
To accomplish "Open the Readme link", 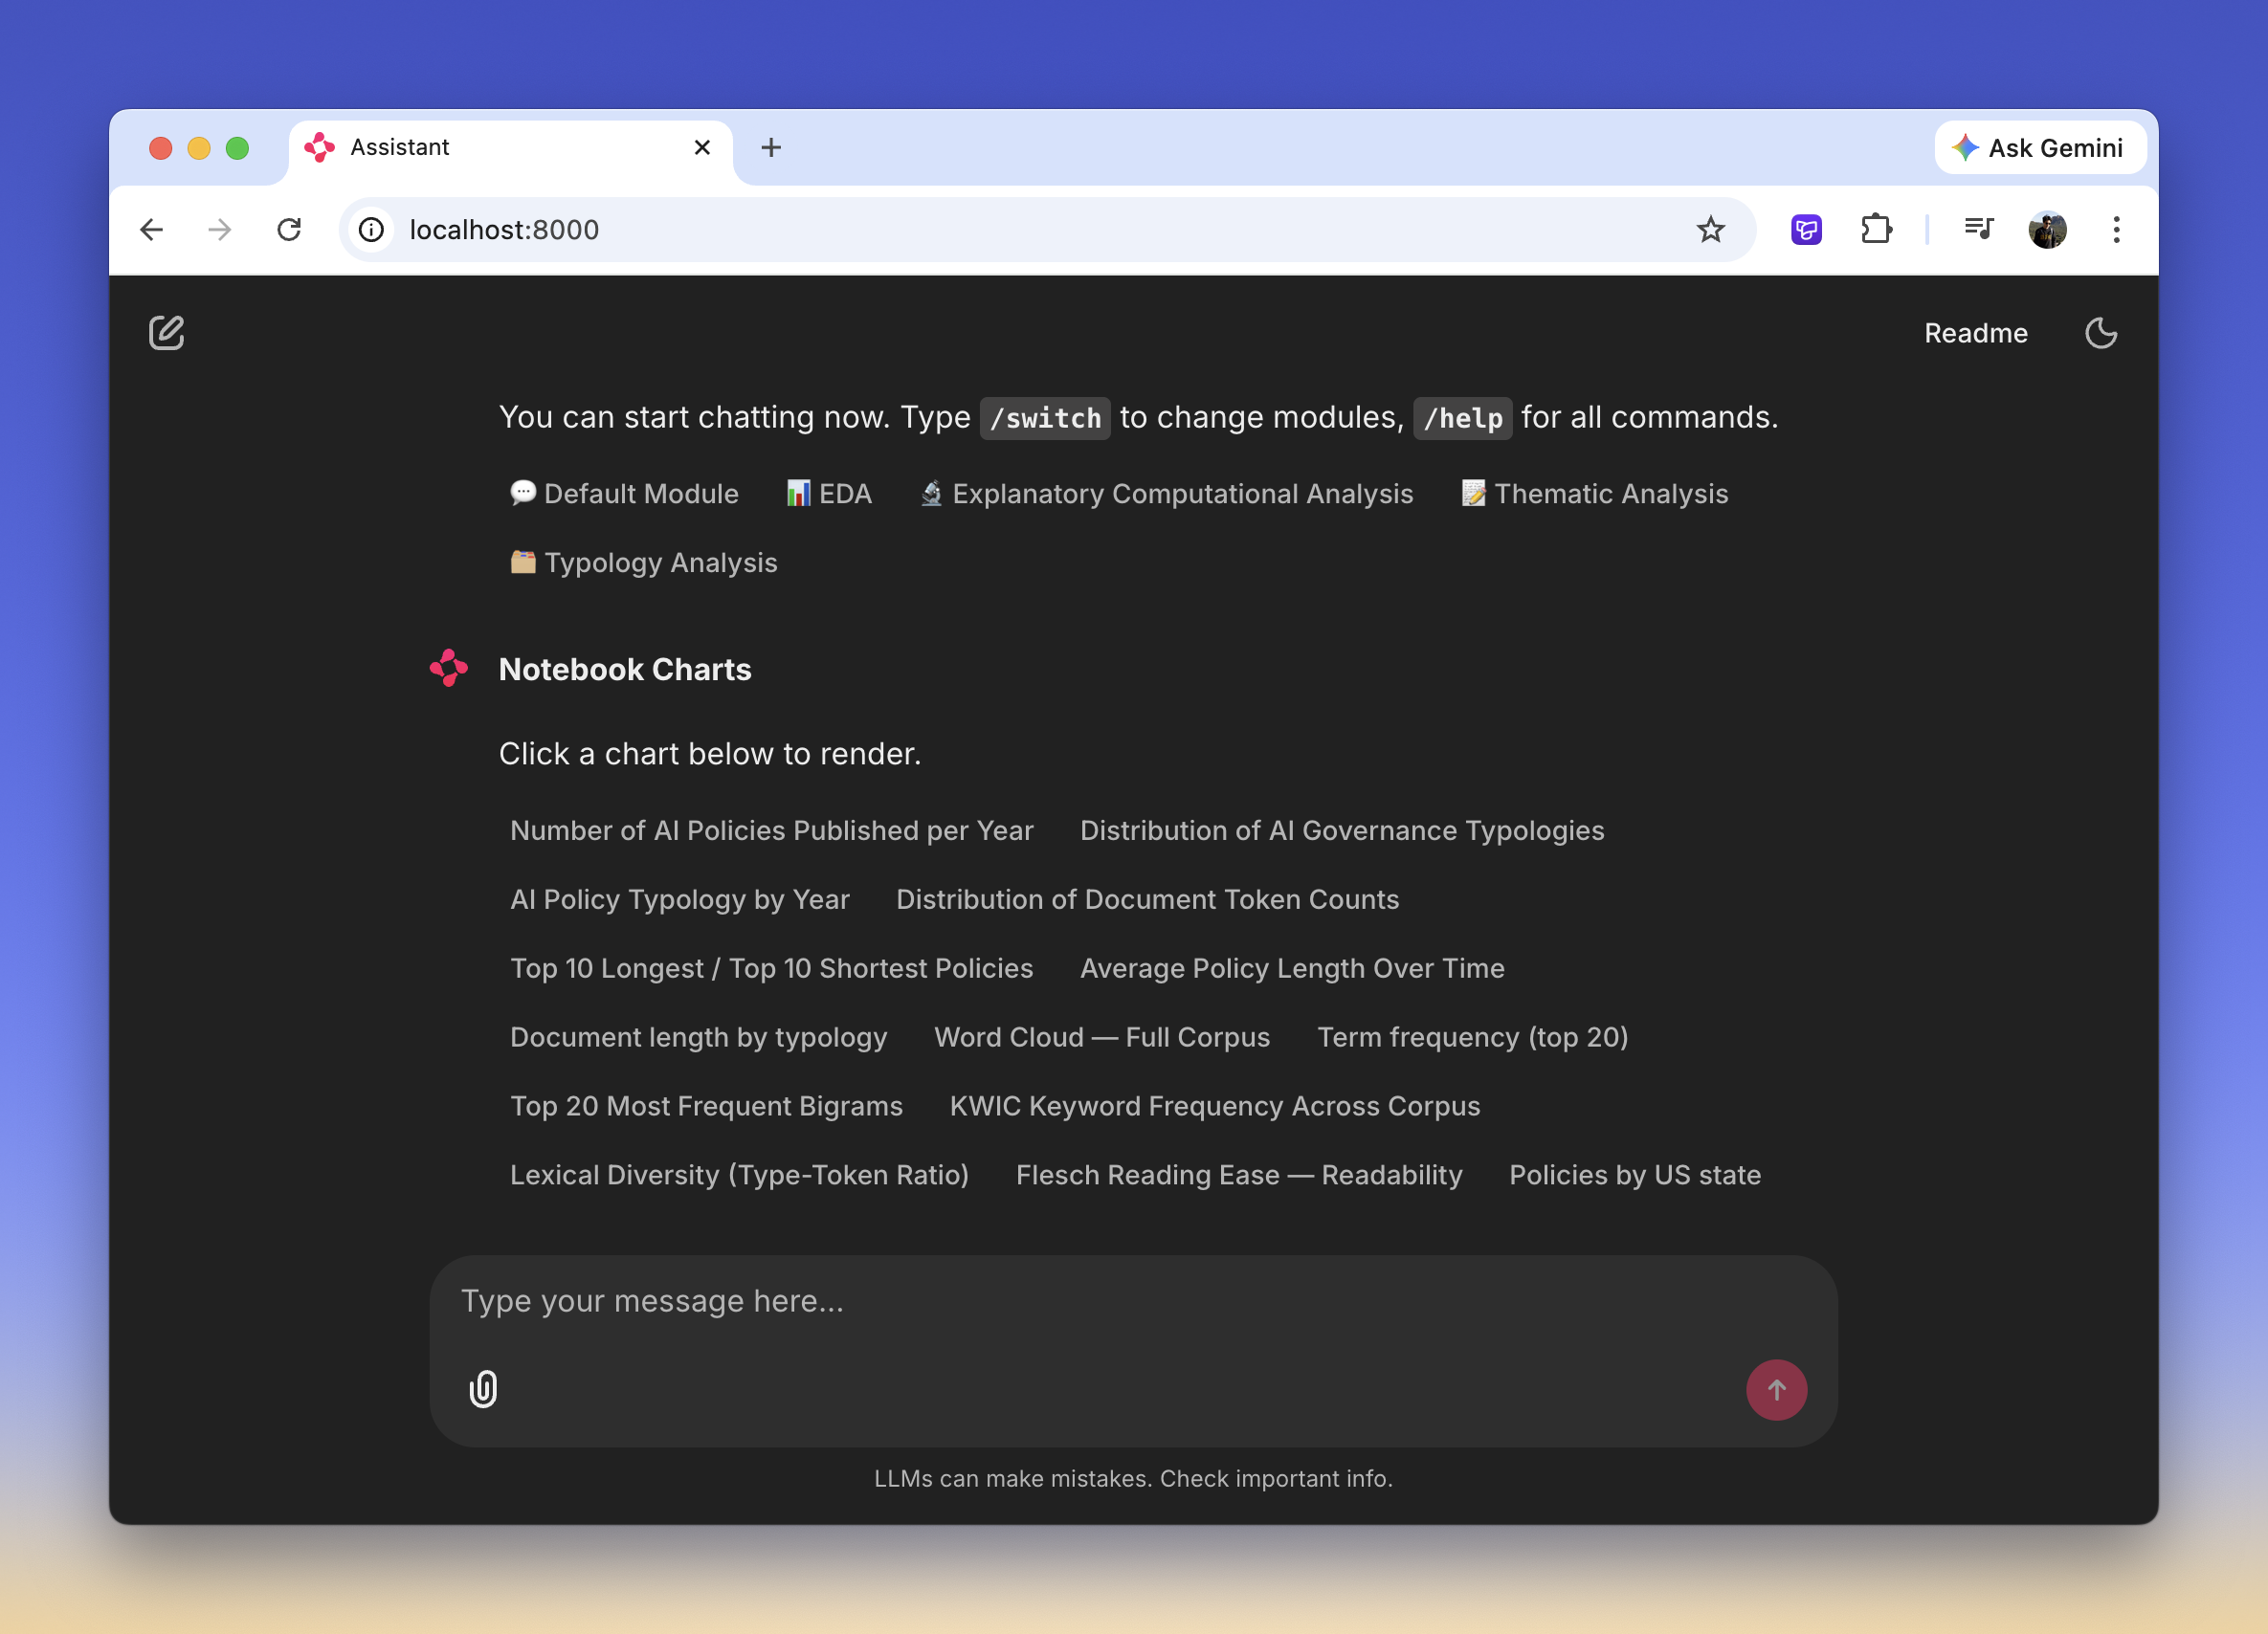I will 1975,333.
